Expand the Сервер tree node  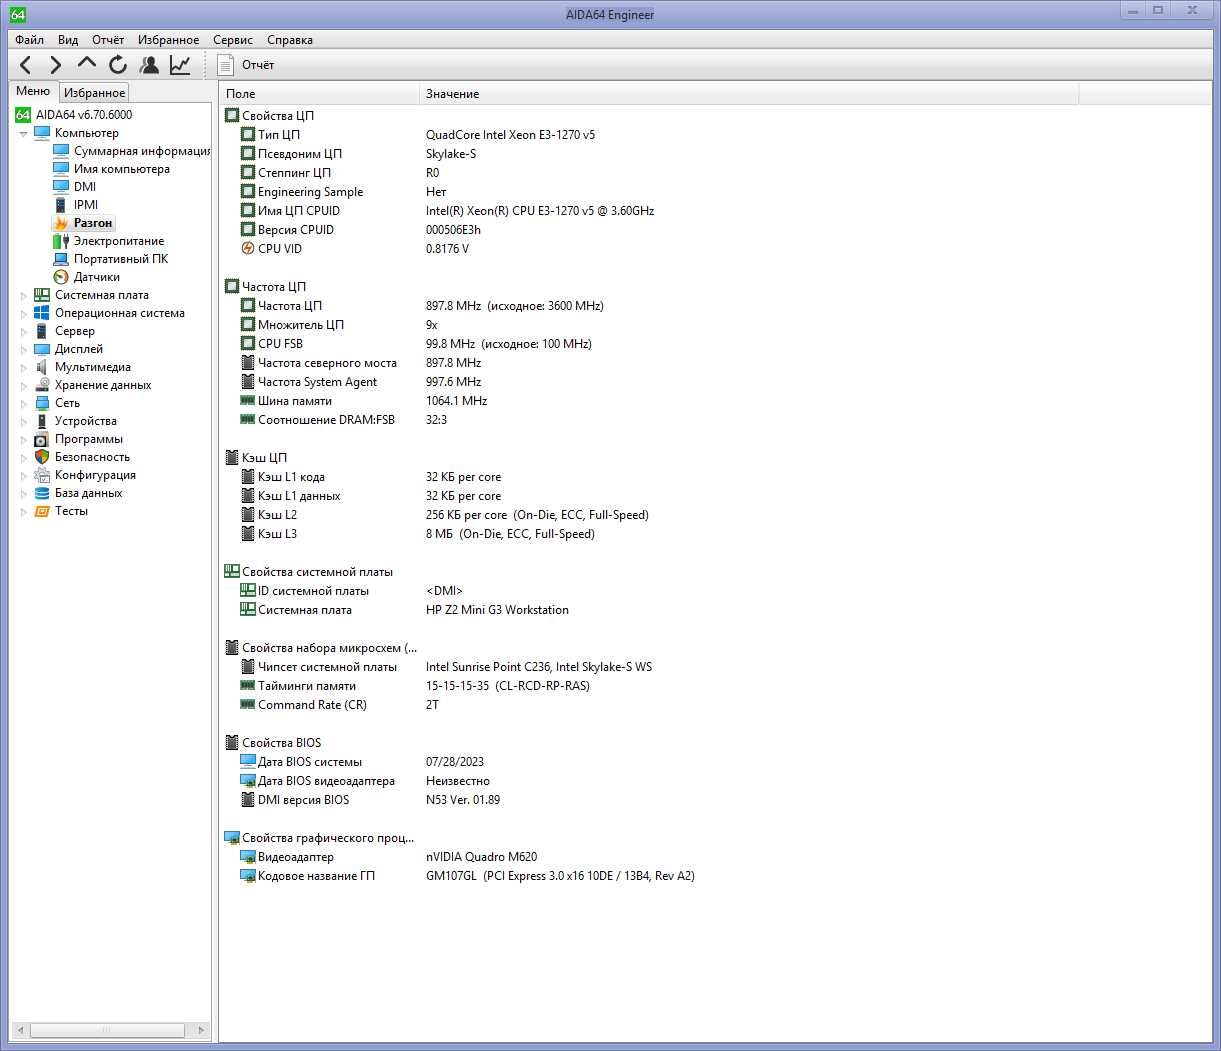click(24, 331)
